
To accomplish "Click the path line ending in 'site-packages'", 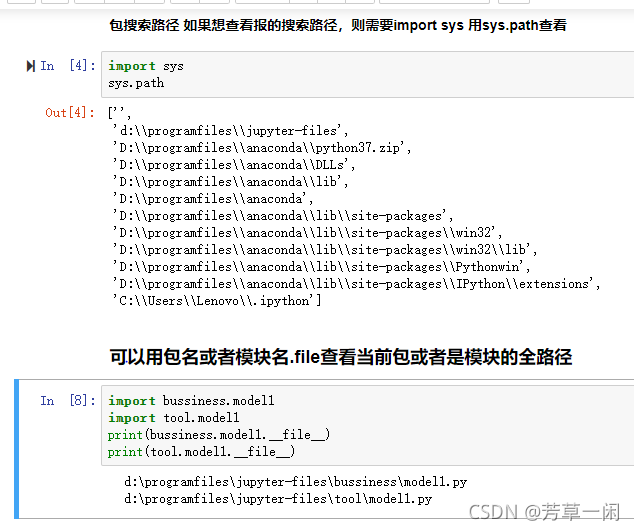I will point(283,215).
